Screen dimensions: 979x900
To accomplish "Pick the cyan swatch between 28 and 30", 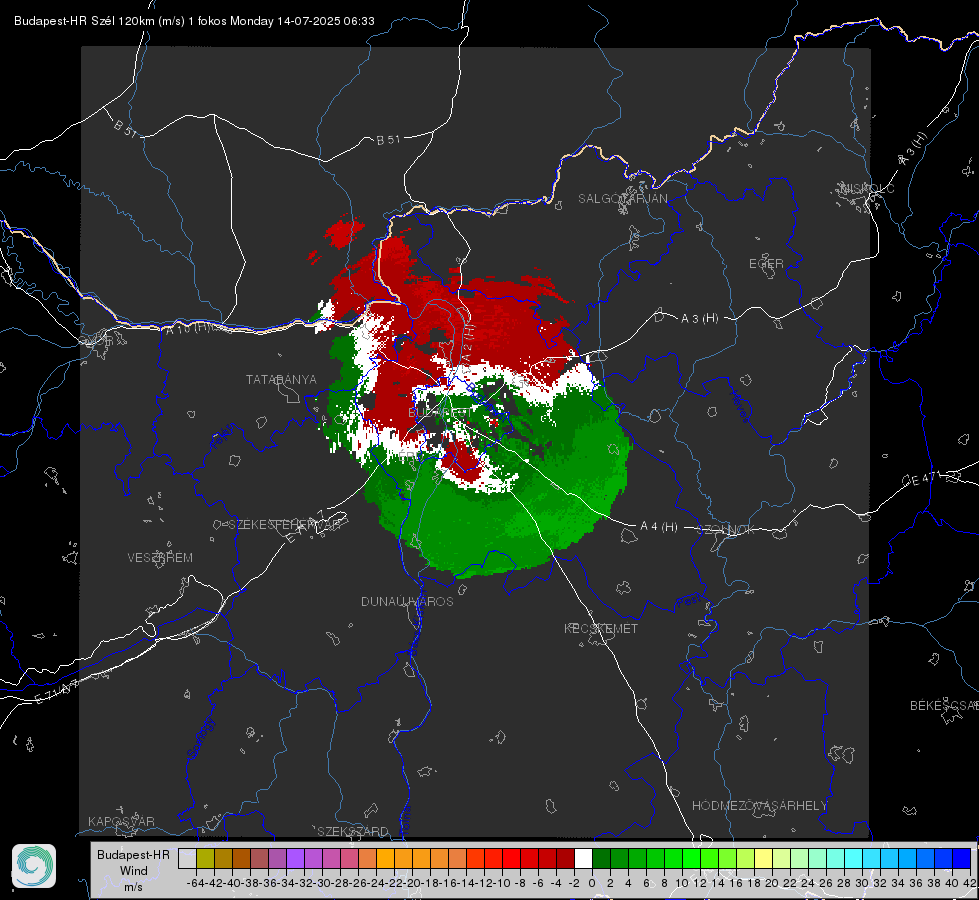I will point(854,859).
